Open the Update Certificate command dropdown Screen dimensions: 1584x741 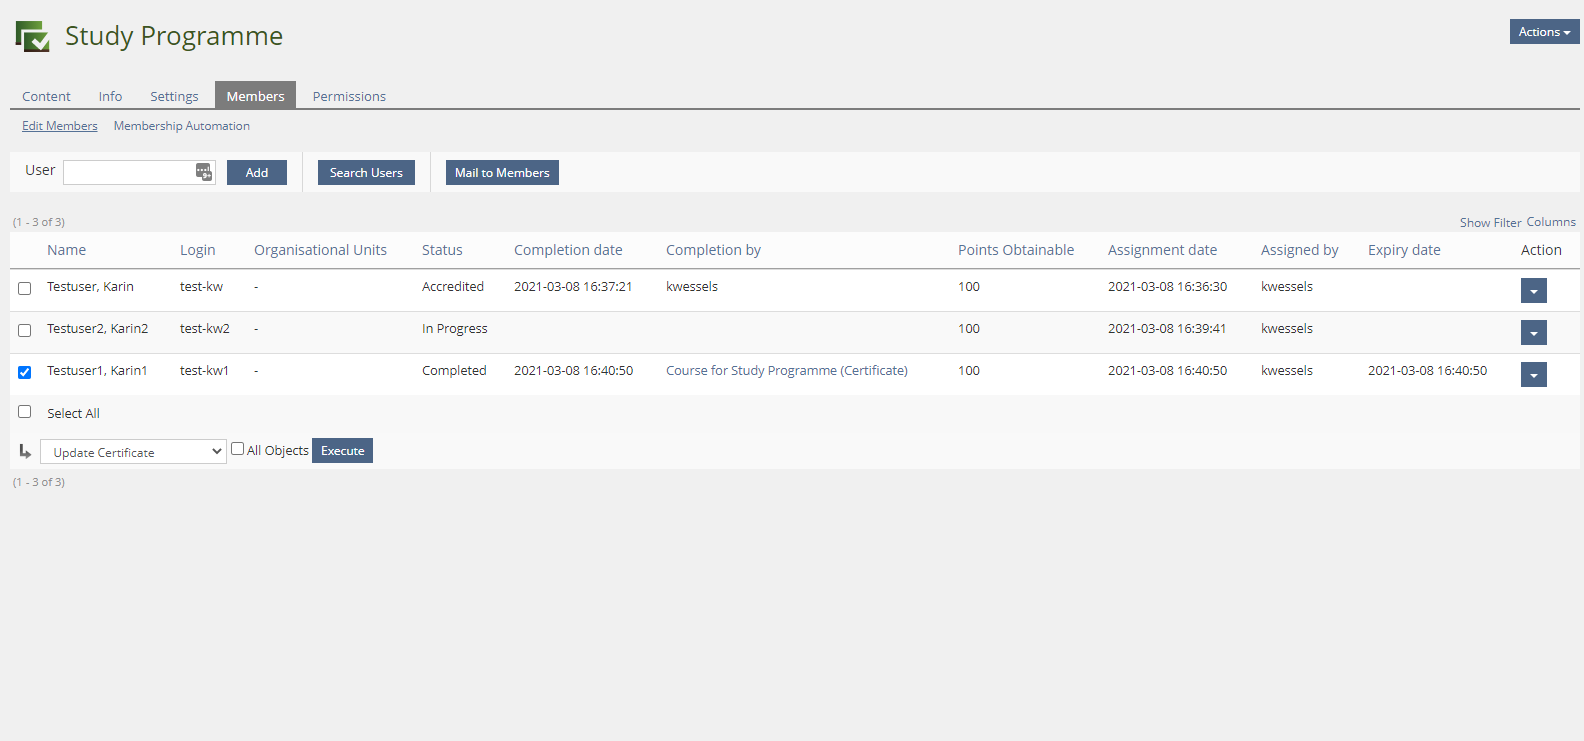(x=133, y=452)
